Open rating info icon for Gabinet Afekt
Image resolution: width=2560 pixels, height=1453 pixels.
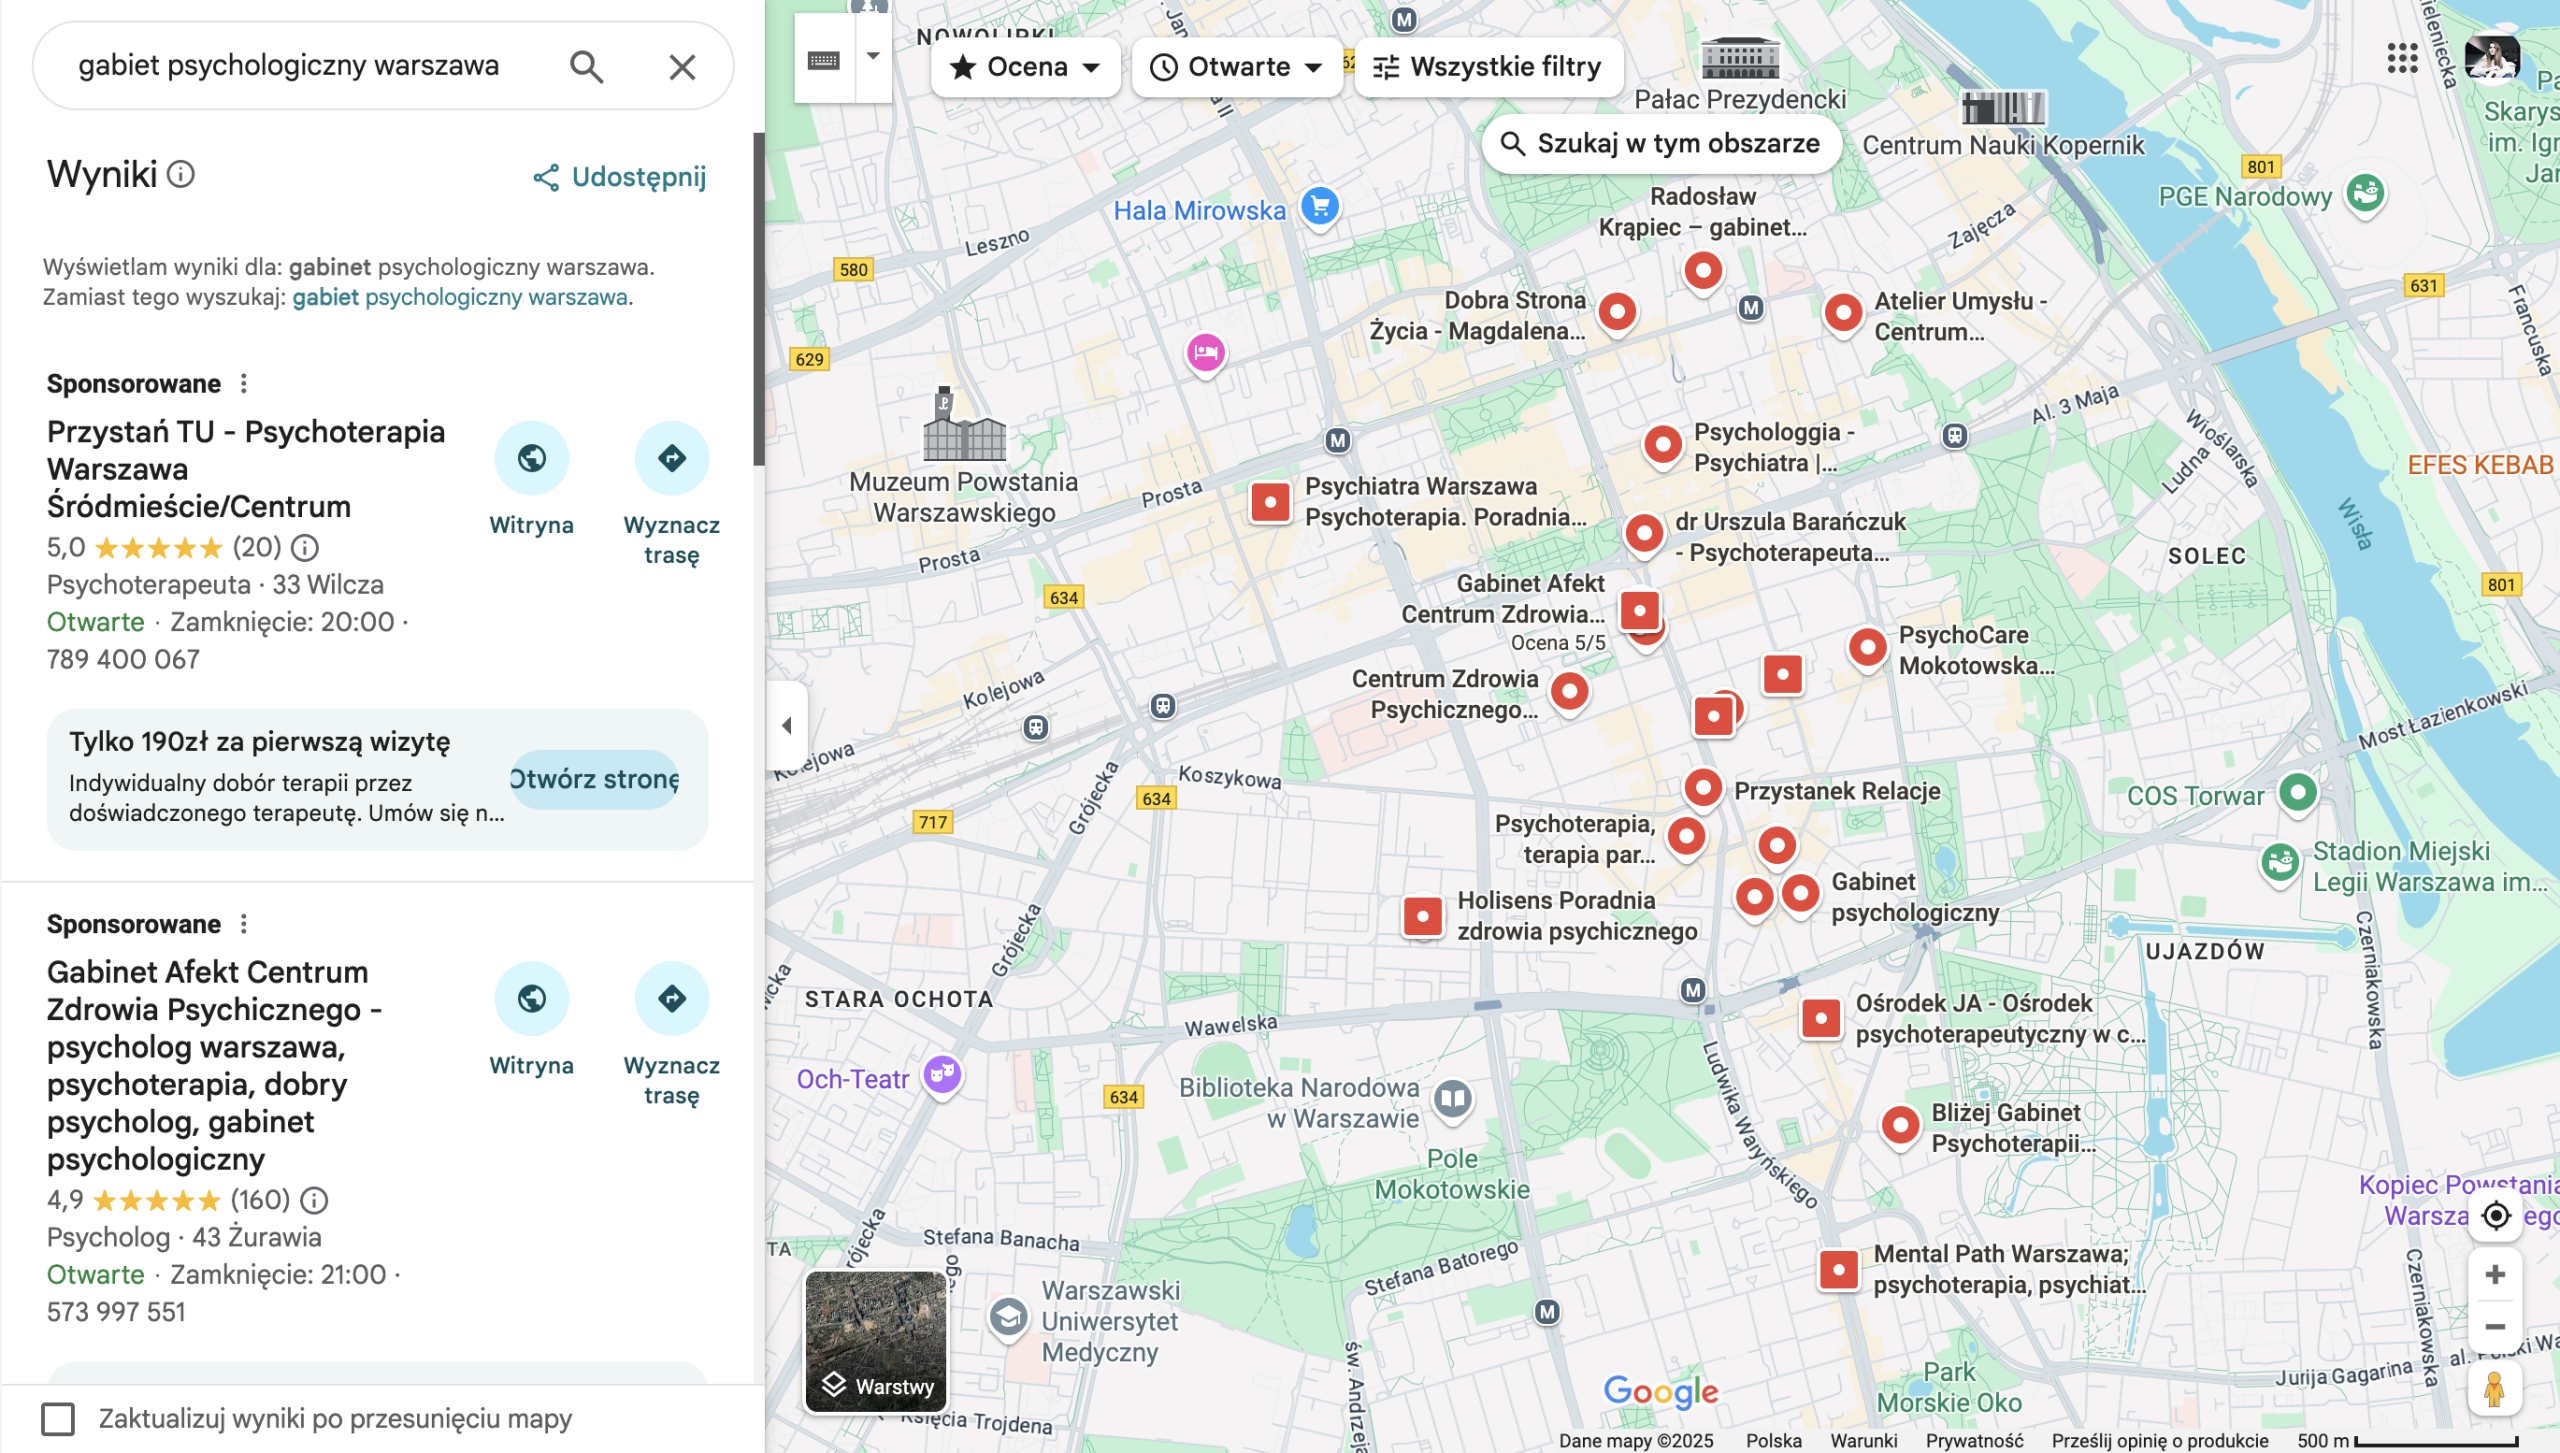click(x=314, y=1200)
